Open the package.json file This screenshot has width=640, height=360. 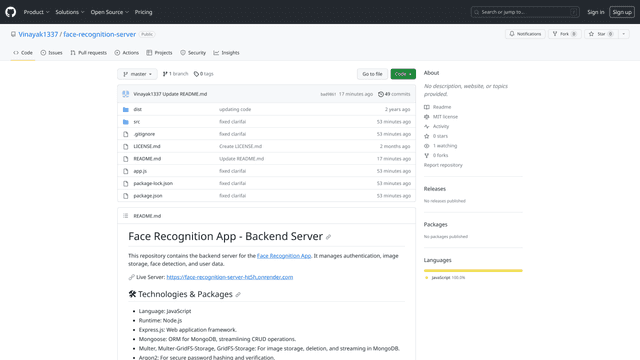tap(148, 196)
